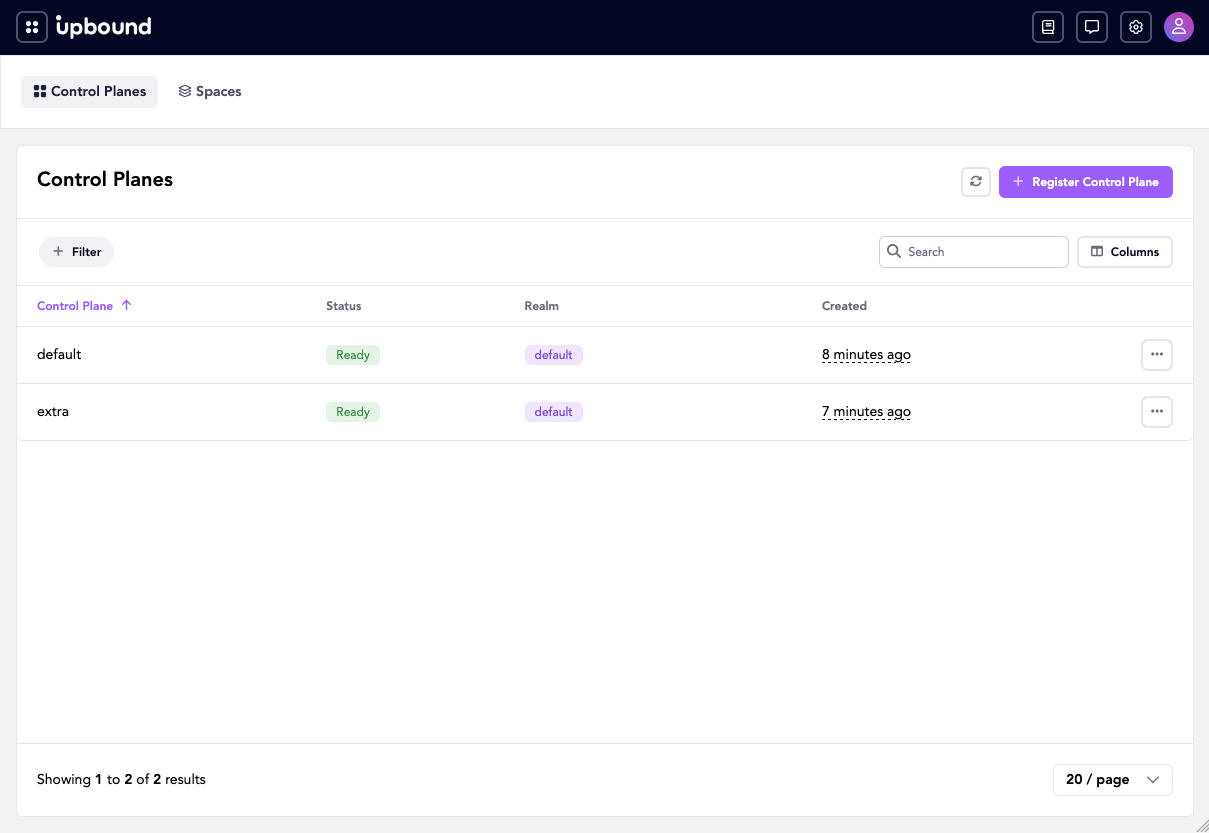Click the Created column header
The width and height of the screenshot is (1209, 833).
coord(844,306)
